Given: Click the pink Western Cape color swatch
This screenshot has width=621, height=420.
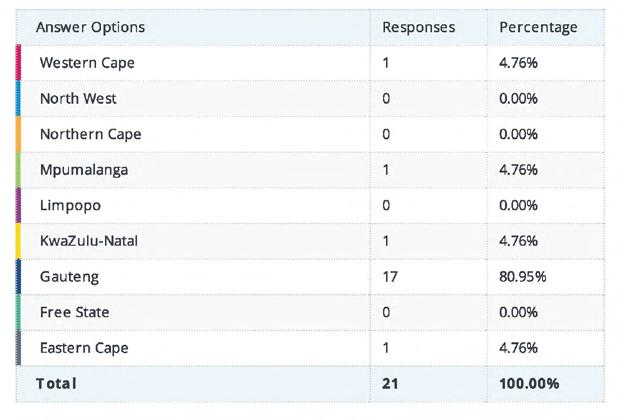Looking at the screenshot, I should pos(19,63).
